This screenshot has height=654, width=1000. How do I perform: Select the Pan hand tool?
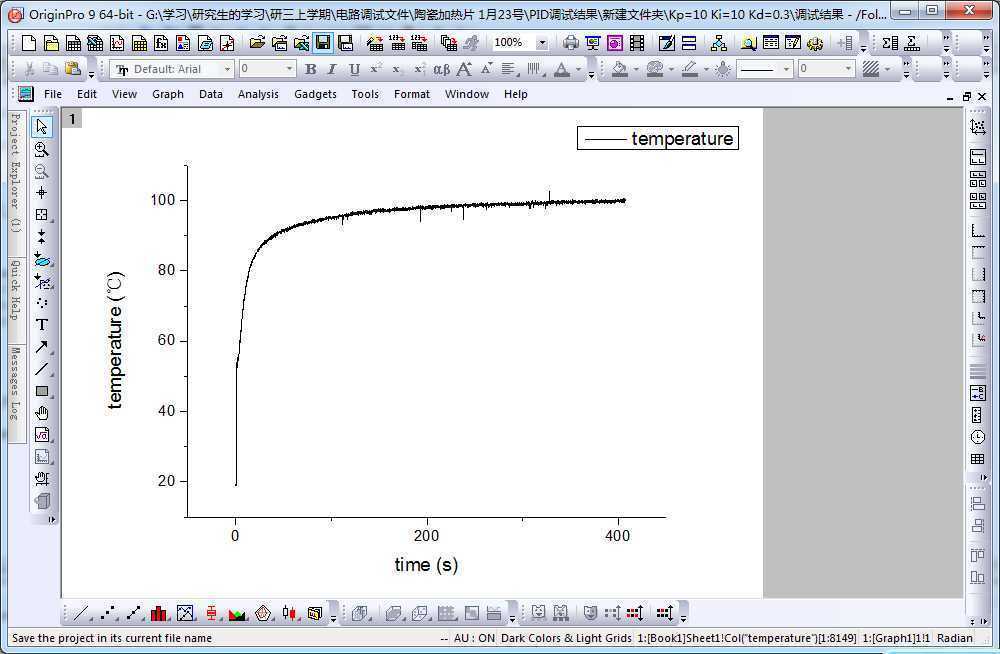(41, 413)
